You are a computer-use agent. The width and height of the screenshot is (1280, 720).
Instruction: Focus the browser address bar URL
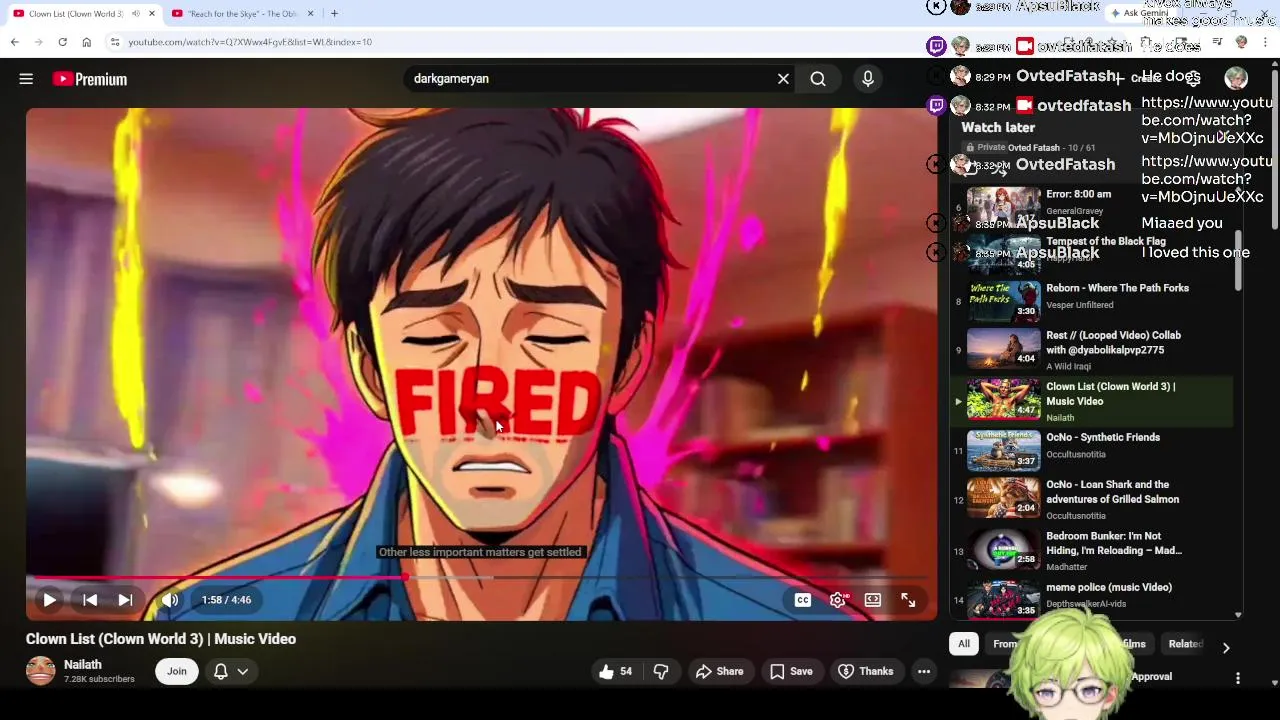click(520, 42)
